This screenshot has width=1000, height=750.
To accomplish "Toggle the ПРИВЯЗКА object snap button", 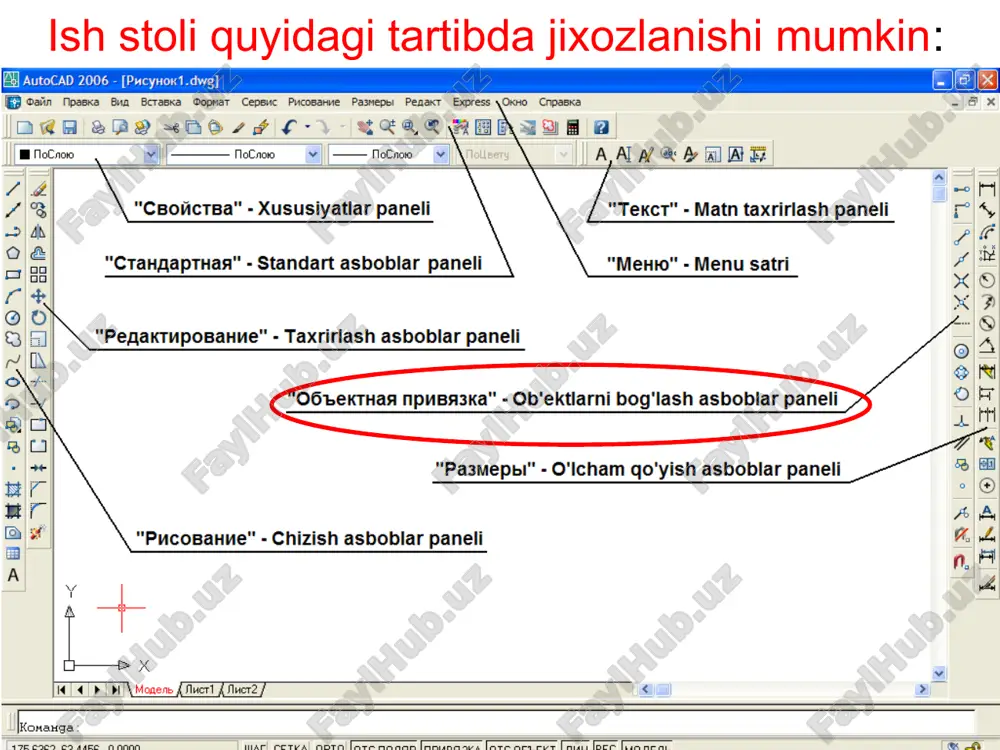I will pyautogui.click(x=452, y=746).
